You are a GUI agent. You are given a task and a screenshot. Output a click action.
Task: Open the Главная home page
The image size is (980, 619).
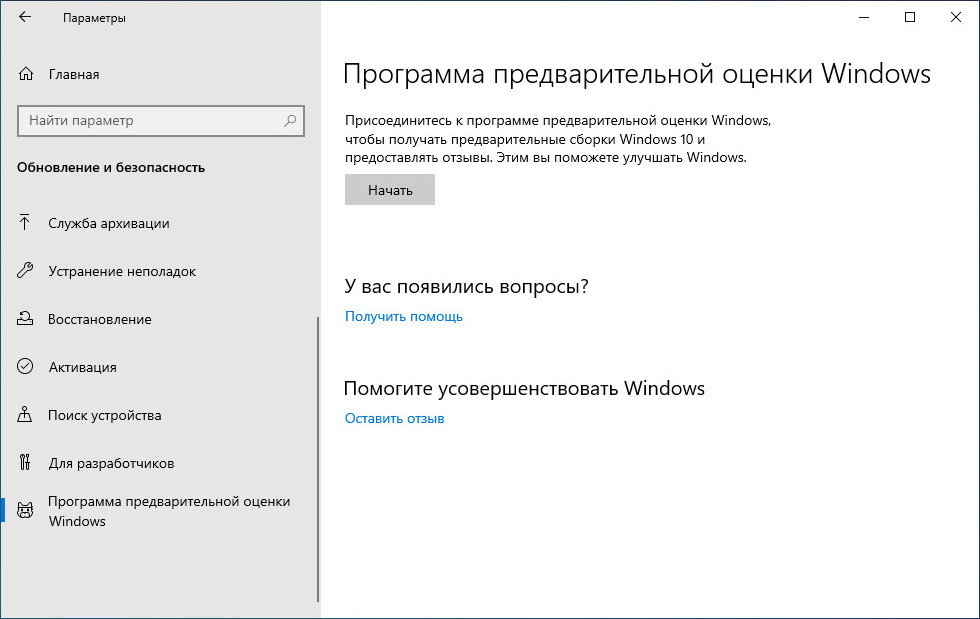[74, 74]
